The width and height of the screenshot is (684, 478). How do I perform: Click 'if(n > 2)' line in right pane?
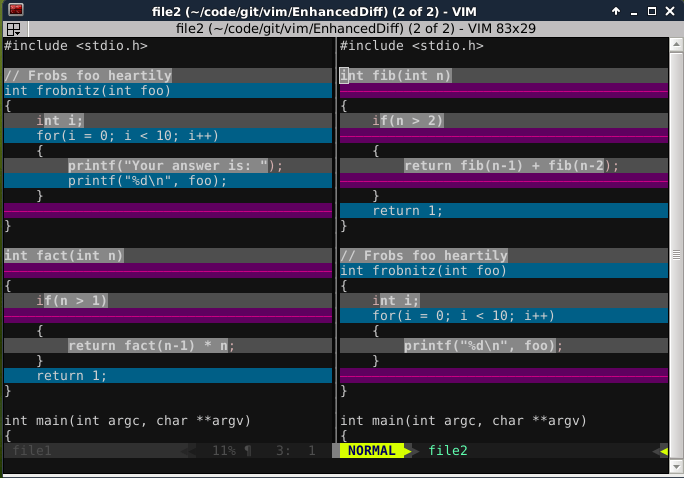[408, 121]
